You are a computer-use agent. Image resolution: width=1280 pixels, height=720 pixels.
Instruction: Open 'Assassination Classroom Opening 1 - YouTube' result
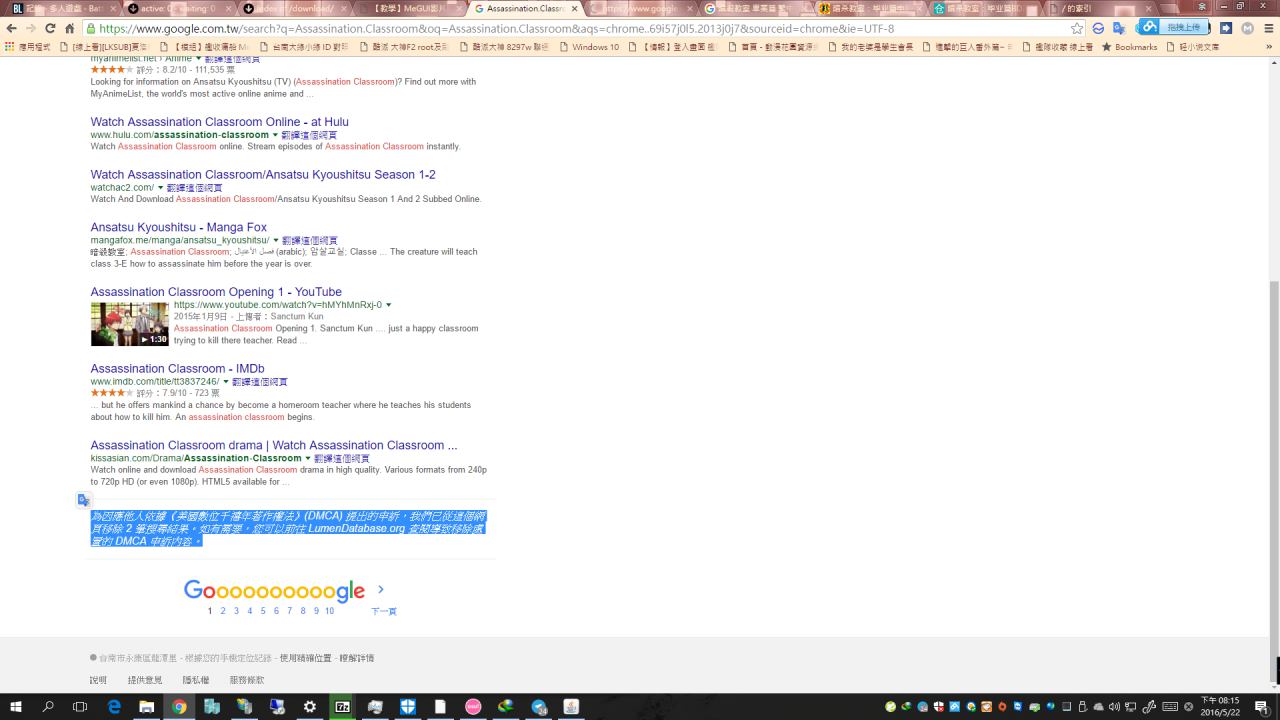[216, 292]
